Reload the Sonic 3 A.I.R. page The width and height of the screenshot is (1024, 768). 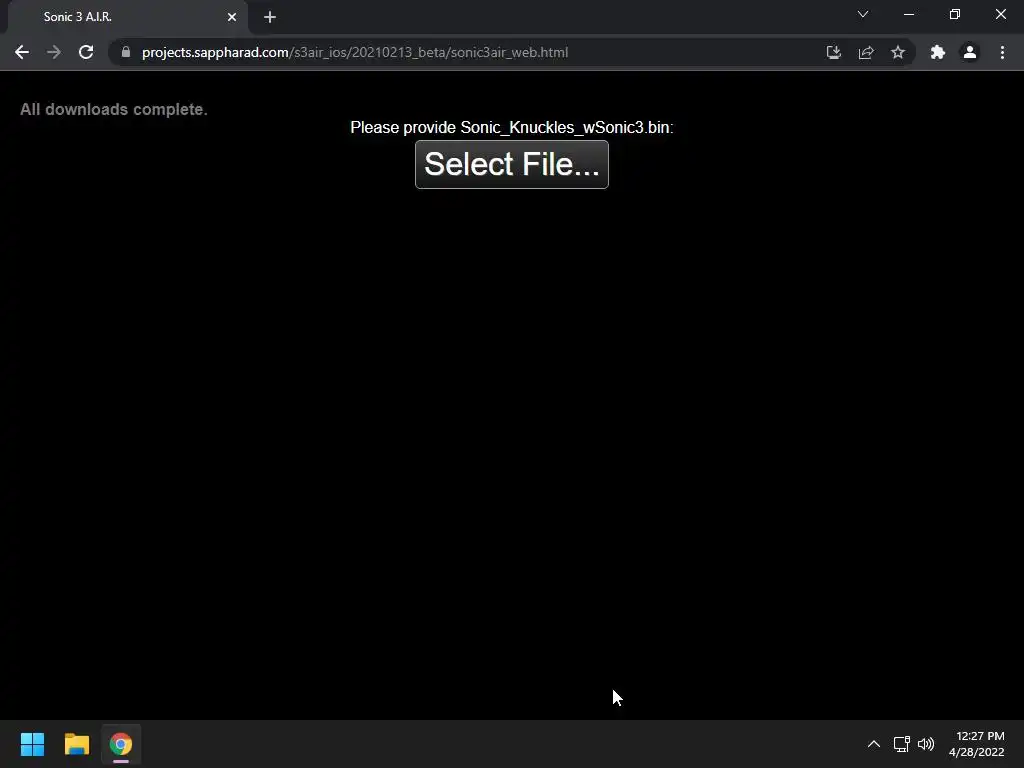point(86,52)
